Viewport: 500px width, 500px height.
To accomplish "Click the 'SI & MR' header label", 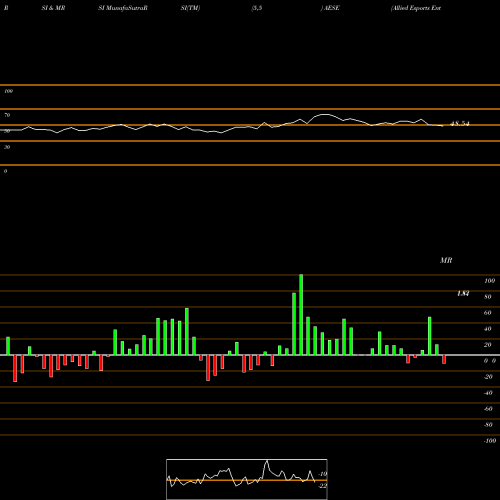I will 53,8.
